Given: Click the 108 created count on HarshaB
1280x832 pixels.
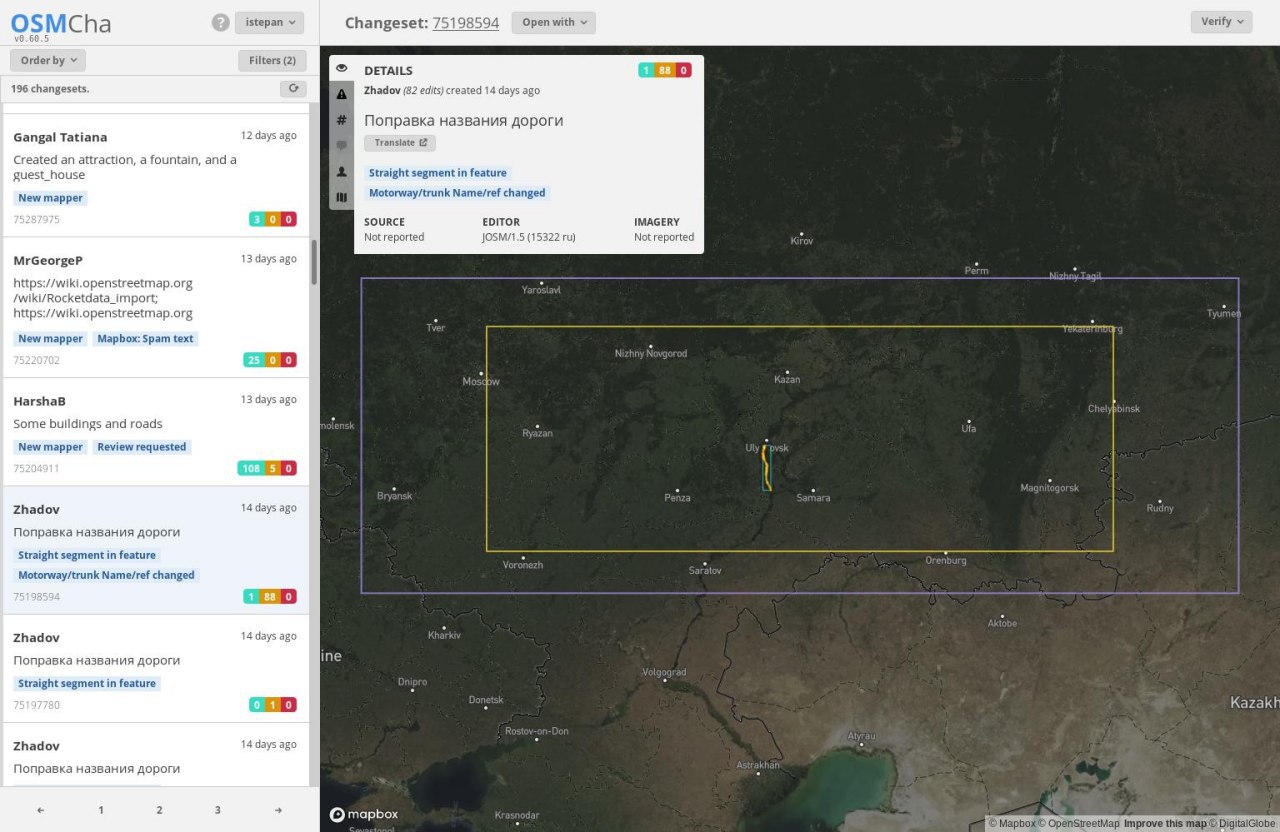Looking at the screenshot, I should point(250,468).
